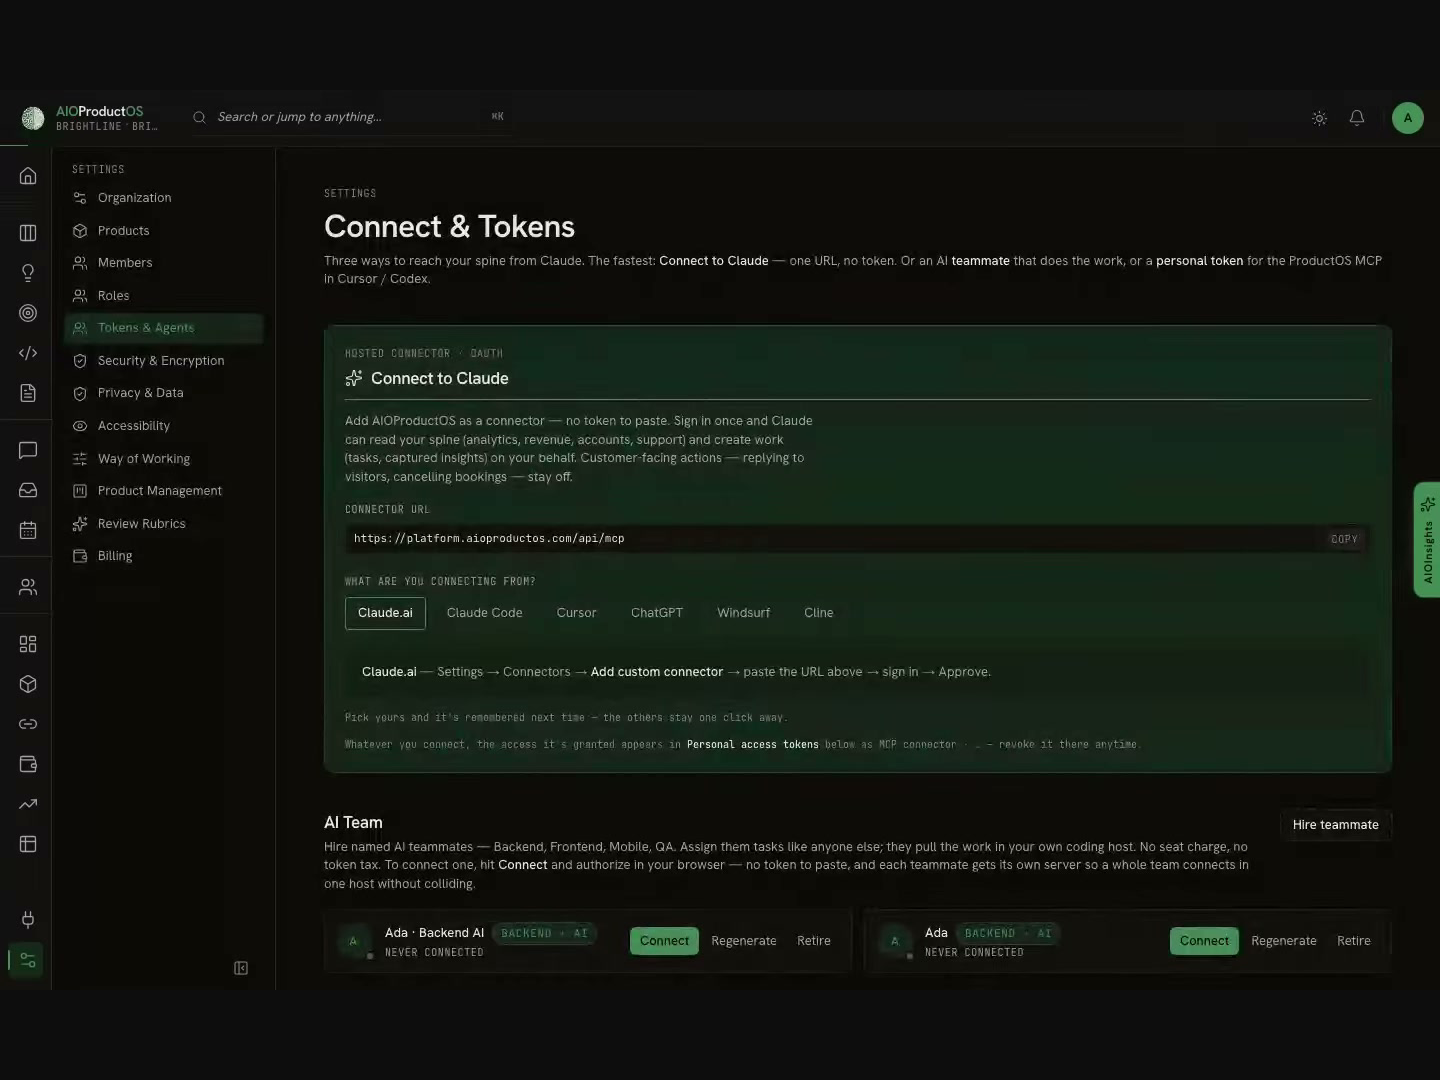Open the people icon in left rail
1440x1080 pixels.
point(28,587)
